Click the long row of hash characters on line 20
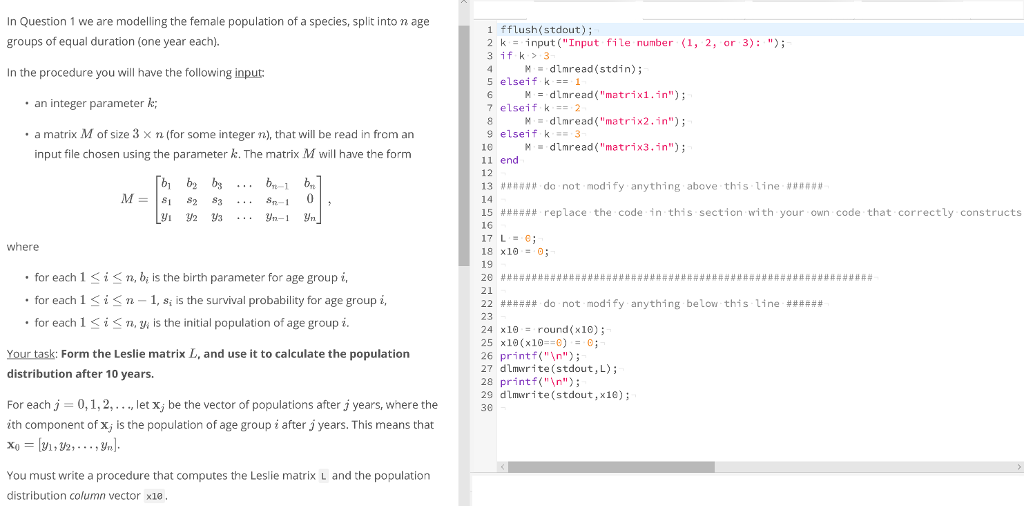Screen dimensions: 1024x506 tap(686, 277)
